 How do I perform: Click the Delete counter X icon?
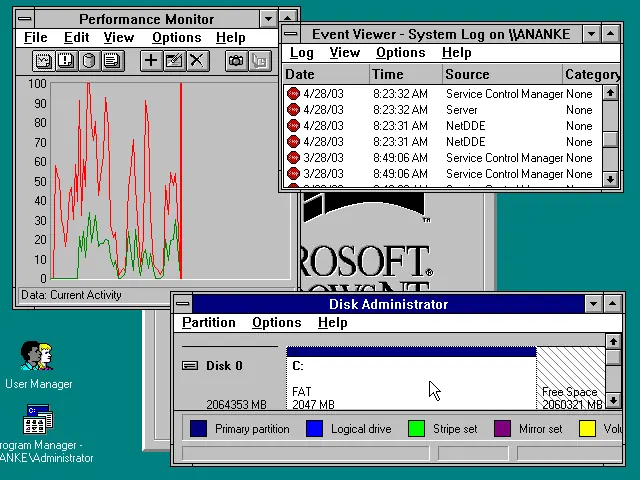[x=196, y=61]
